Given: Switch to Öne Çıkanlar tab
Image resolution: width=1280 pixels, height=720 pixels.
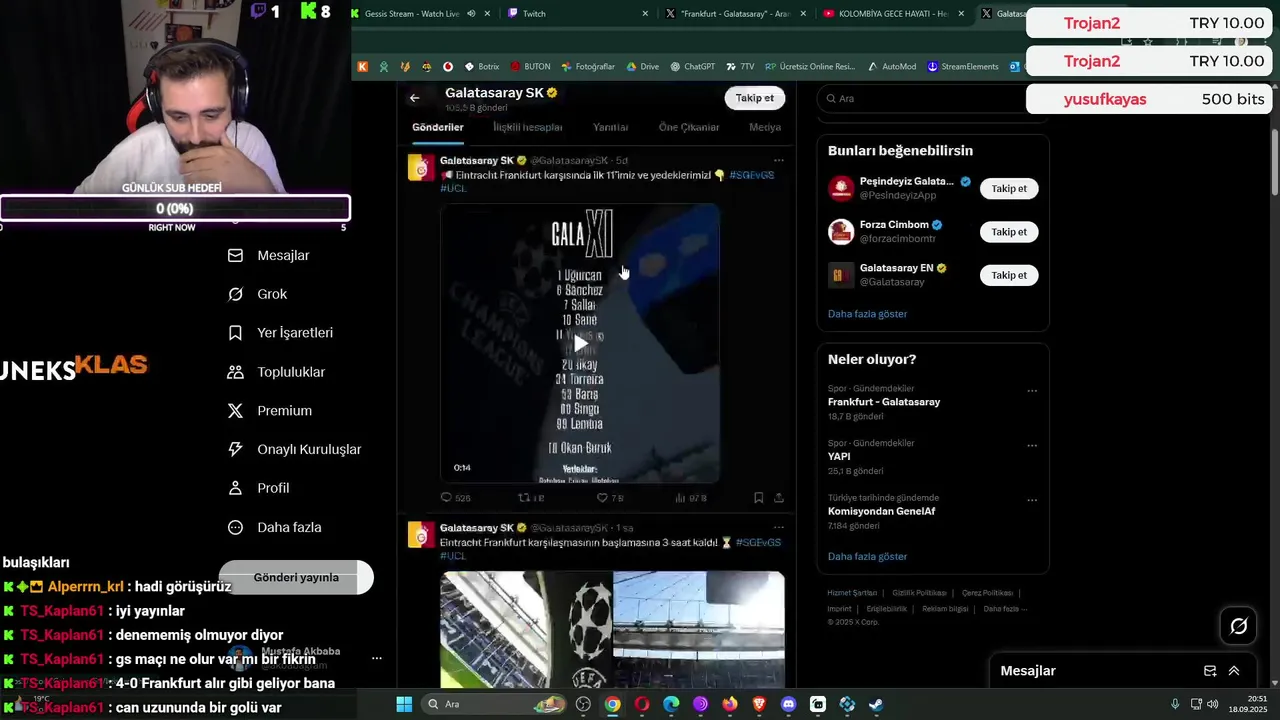Looking at the screenshot, I should [x=689, y=127].
